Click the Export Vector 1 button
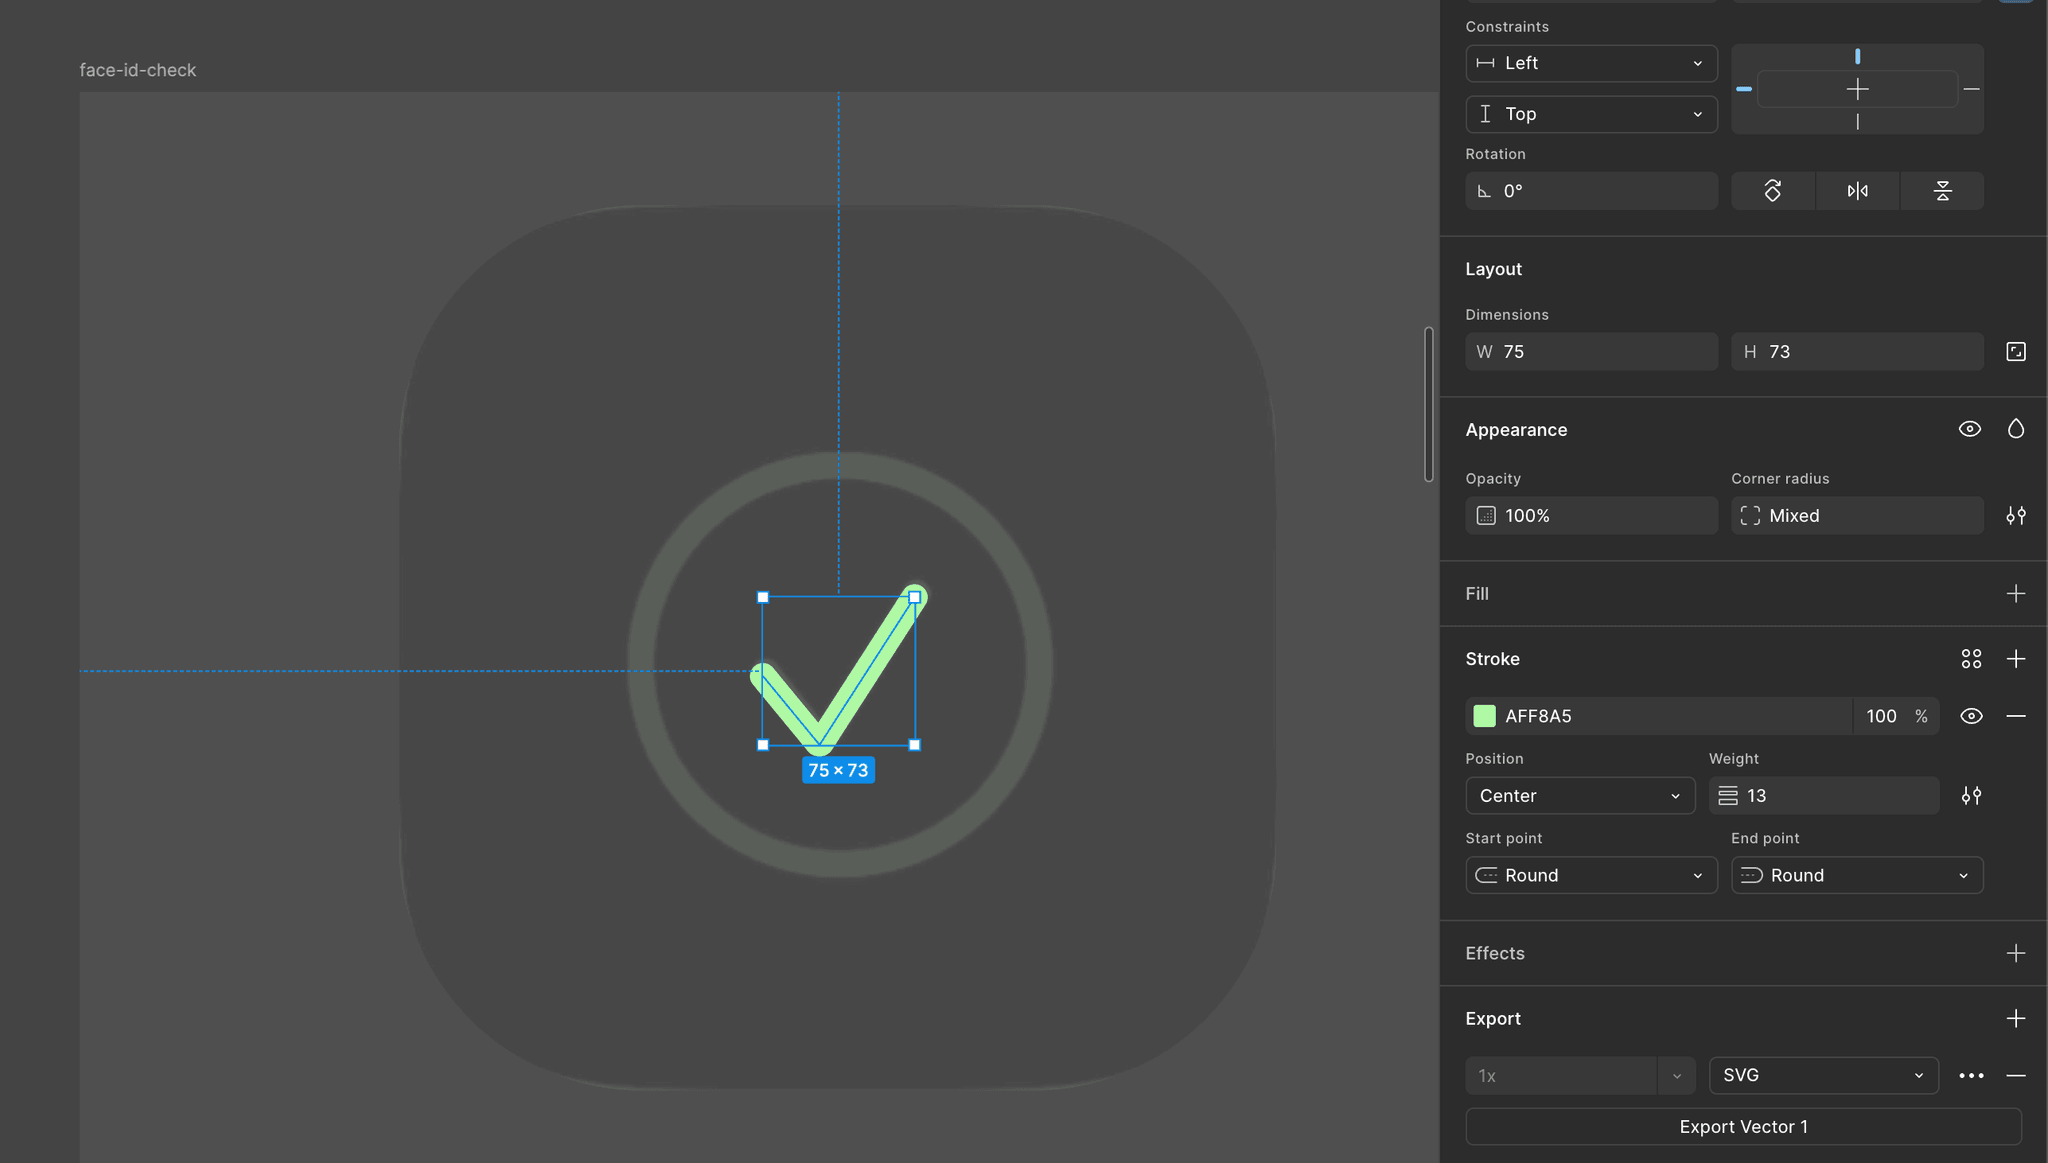2048x1163 pixels. click(1743, 1127)
